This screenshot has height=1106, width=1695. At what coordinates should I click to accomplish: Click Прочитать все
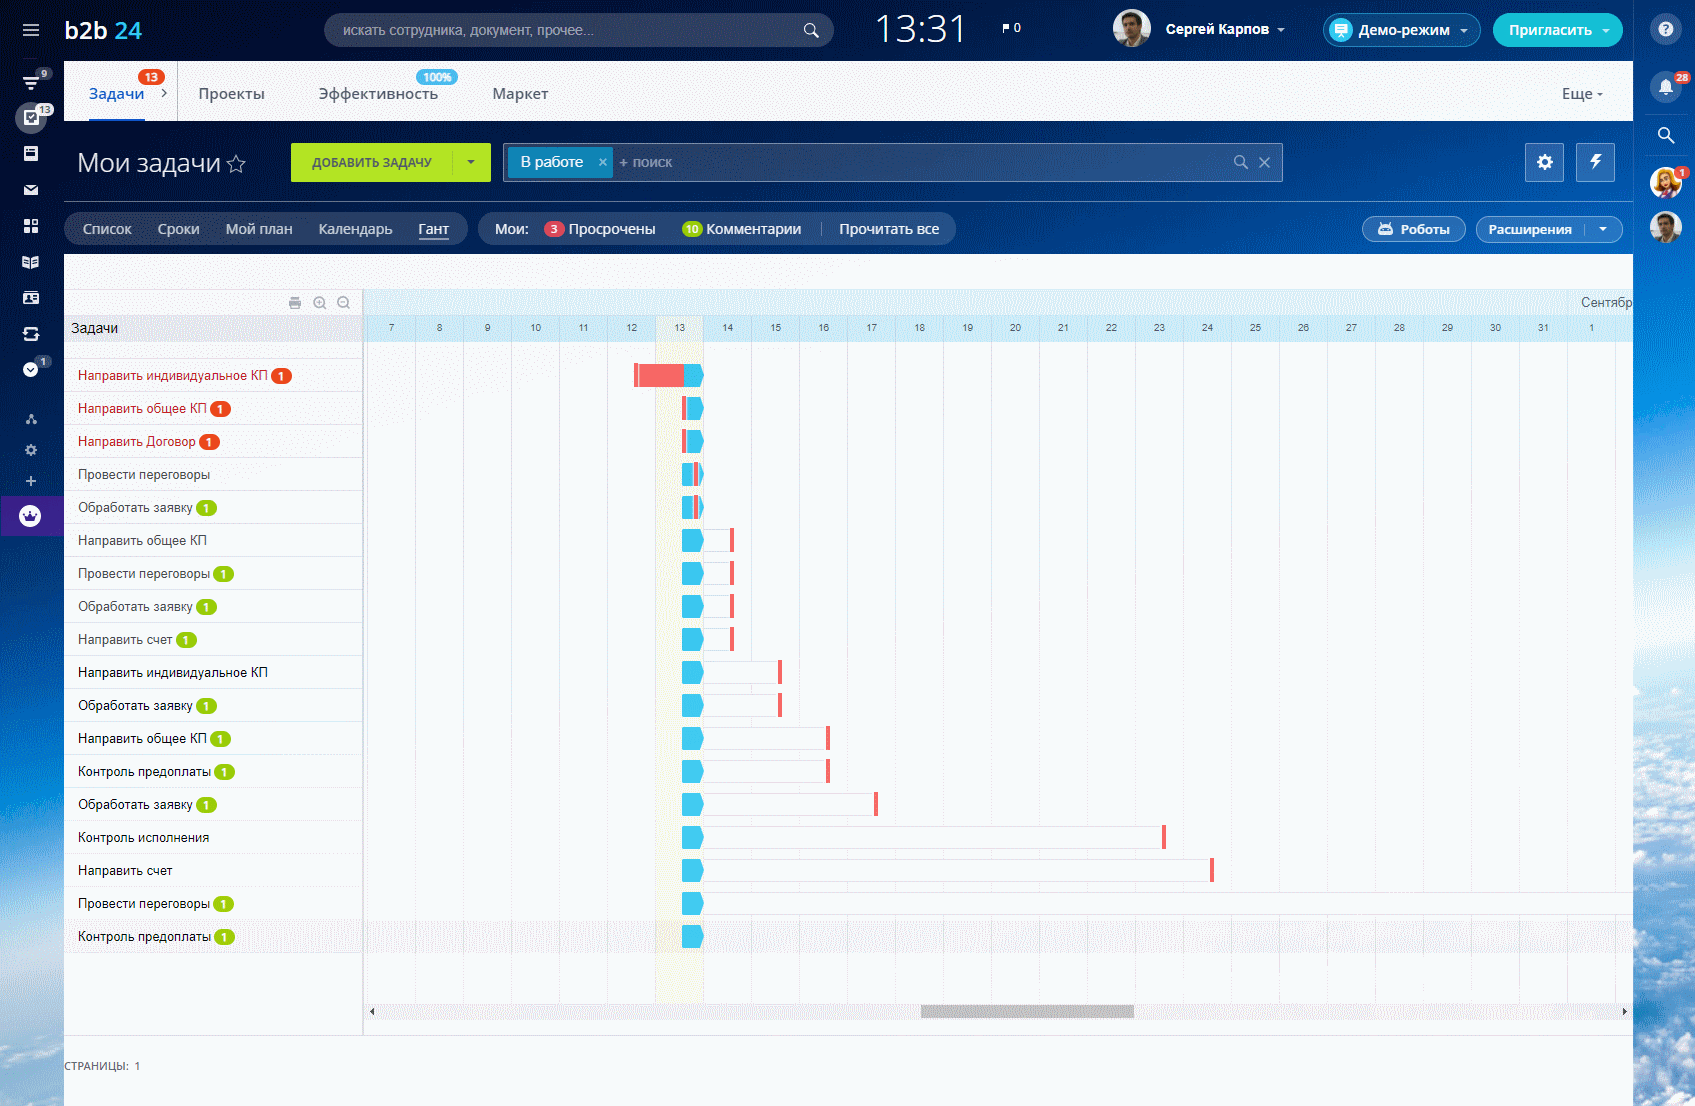coord(889,229)
